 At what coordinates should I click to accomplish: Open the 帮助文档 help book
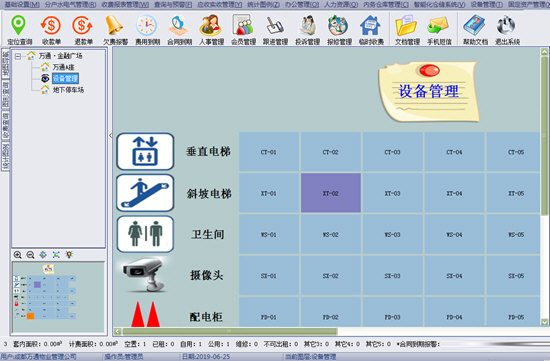[x=475, y=30]
